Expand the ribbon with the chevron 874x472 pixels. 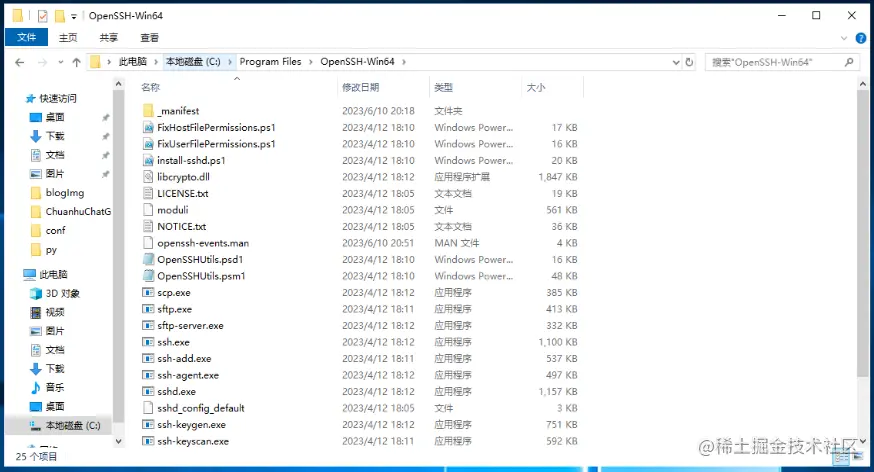click(x=843, y=38)
